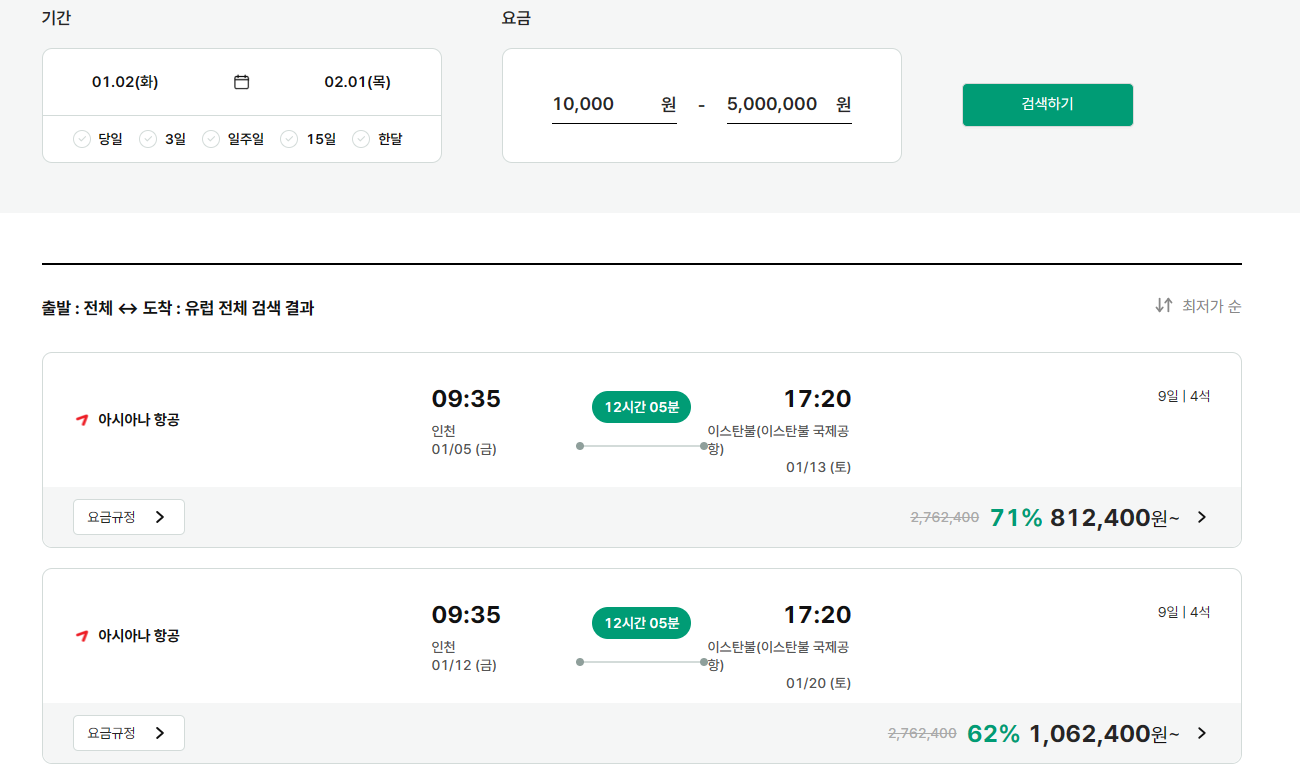Image resolution: width=1300 pixels, height=774 pixels.
Task: Click struck-through 2,762,400 on 62% row
Action: point(922,733)
